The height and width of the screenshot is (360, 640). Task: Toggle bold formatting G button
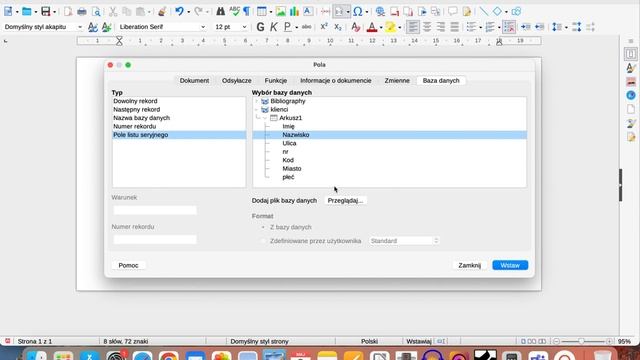click(x=260, y=27)
